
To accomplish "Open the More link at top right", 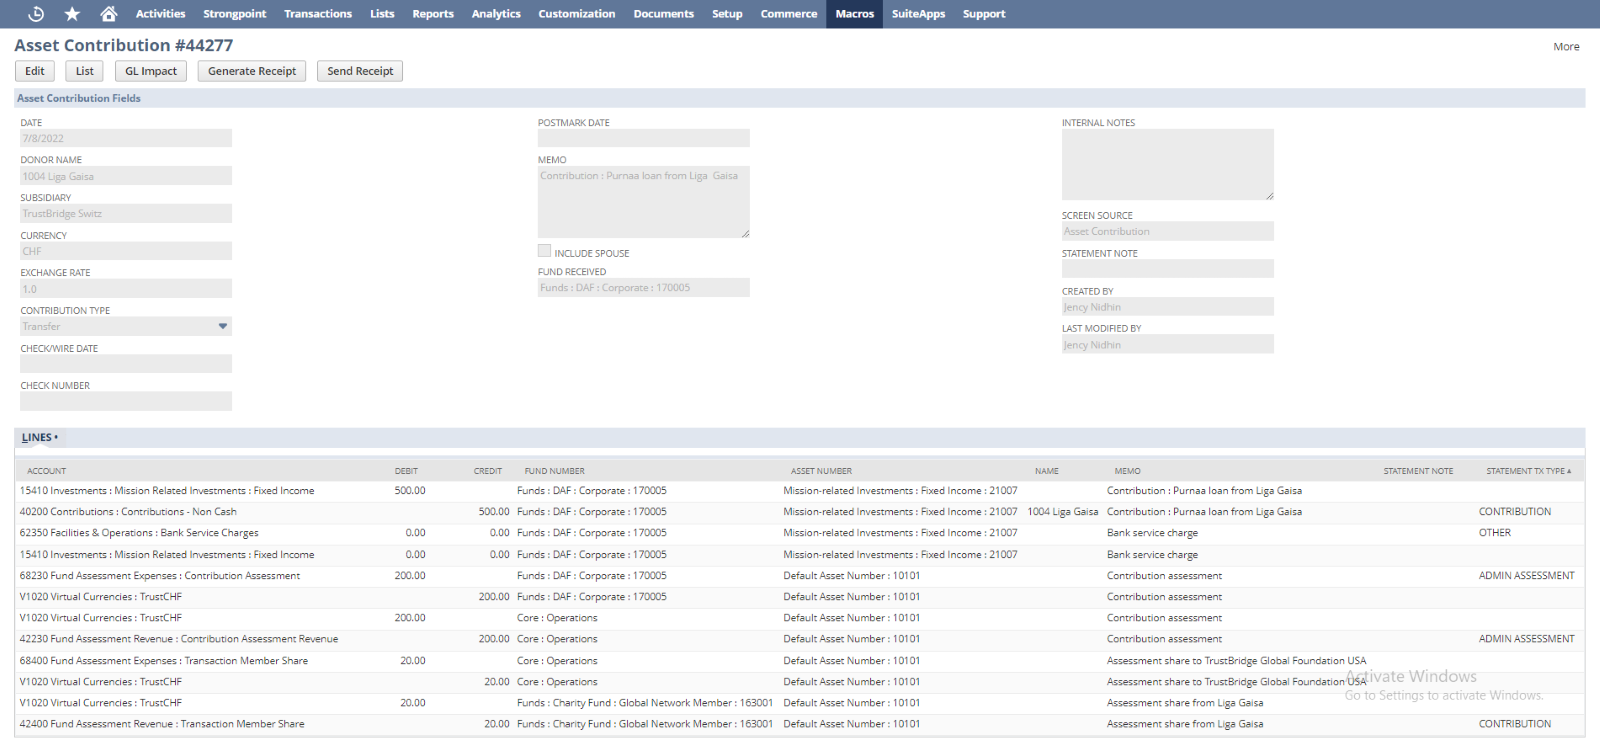I will point(1566,47).
